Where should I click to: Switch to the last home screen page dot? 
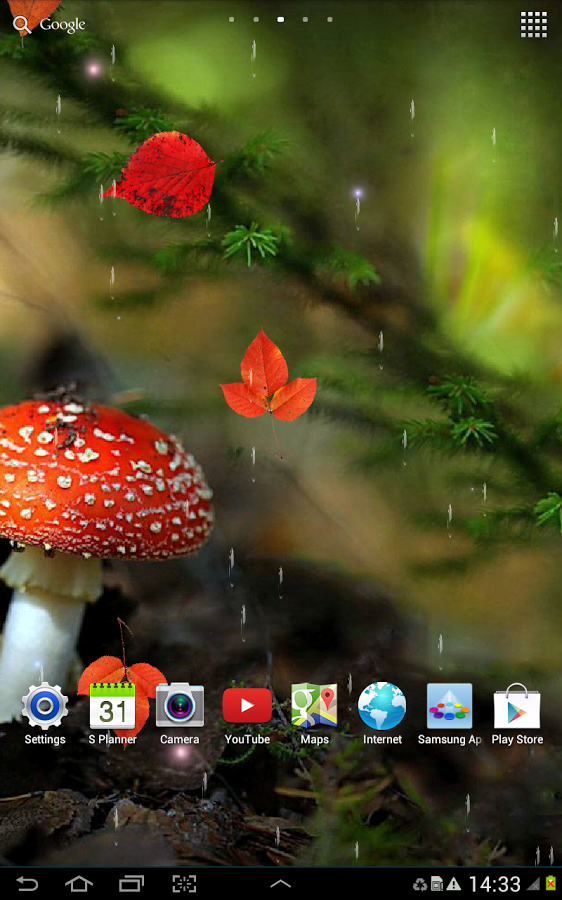point(330,20)
